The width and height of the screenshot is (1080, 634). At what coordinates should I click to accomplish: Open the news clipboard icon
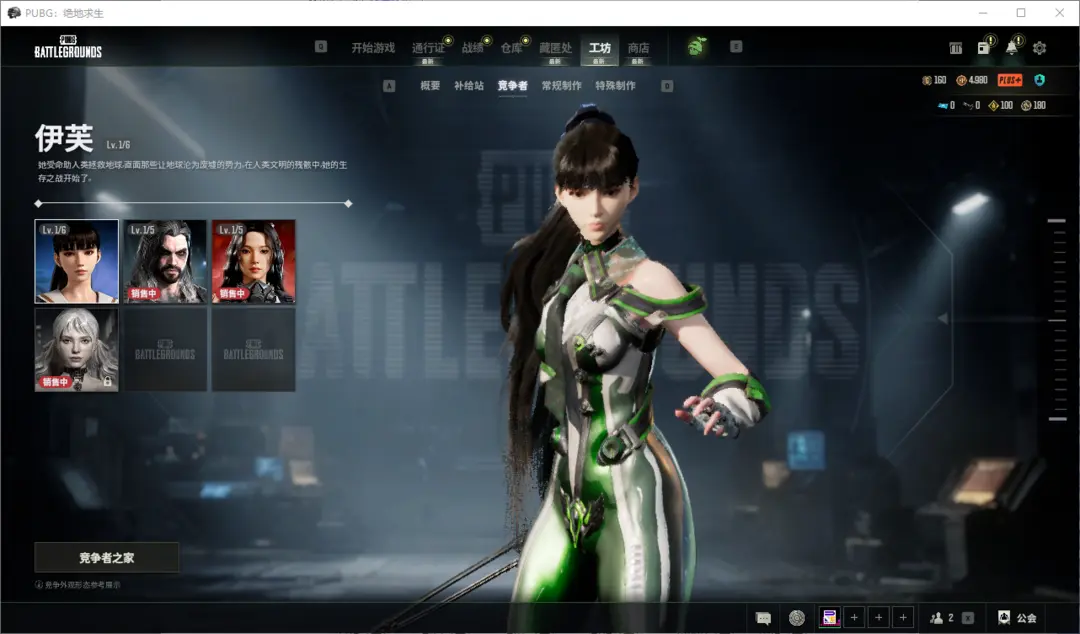point(984,47)
